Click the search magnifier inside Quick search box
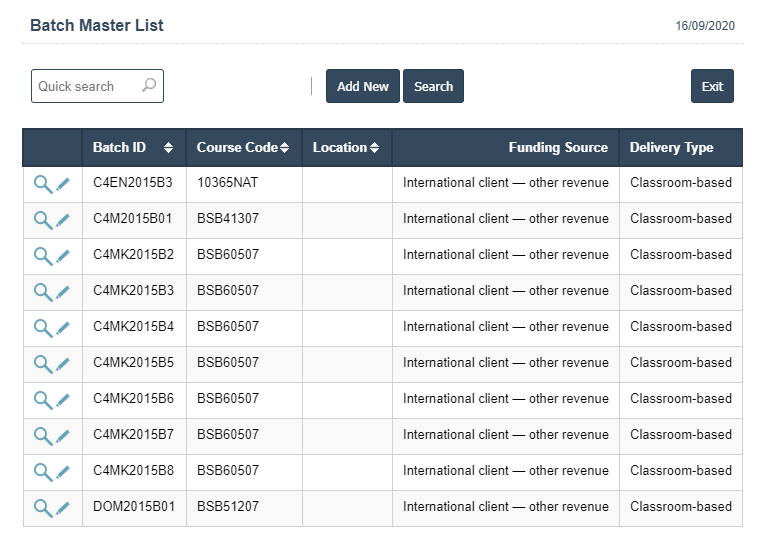This screenshot has height=535, width=762. 149,86
